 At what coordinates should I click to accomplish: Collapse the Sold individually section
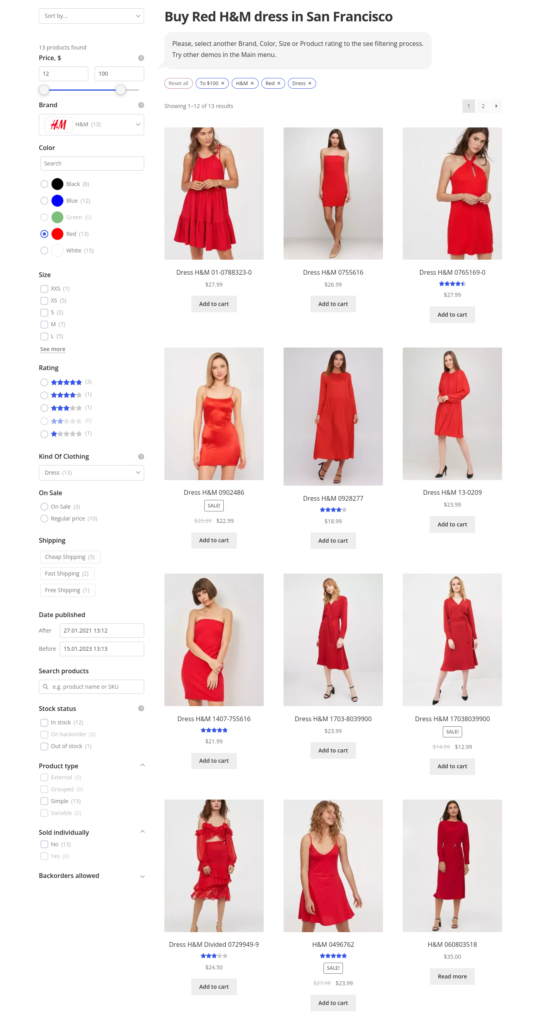142,832
